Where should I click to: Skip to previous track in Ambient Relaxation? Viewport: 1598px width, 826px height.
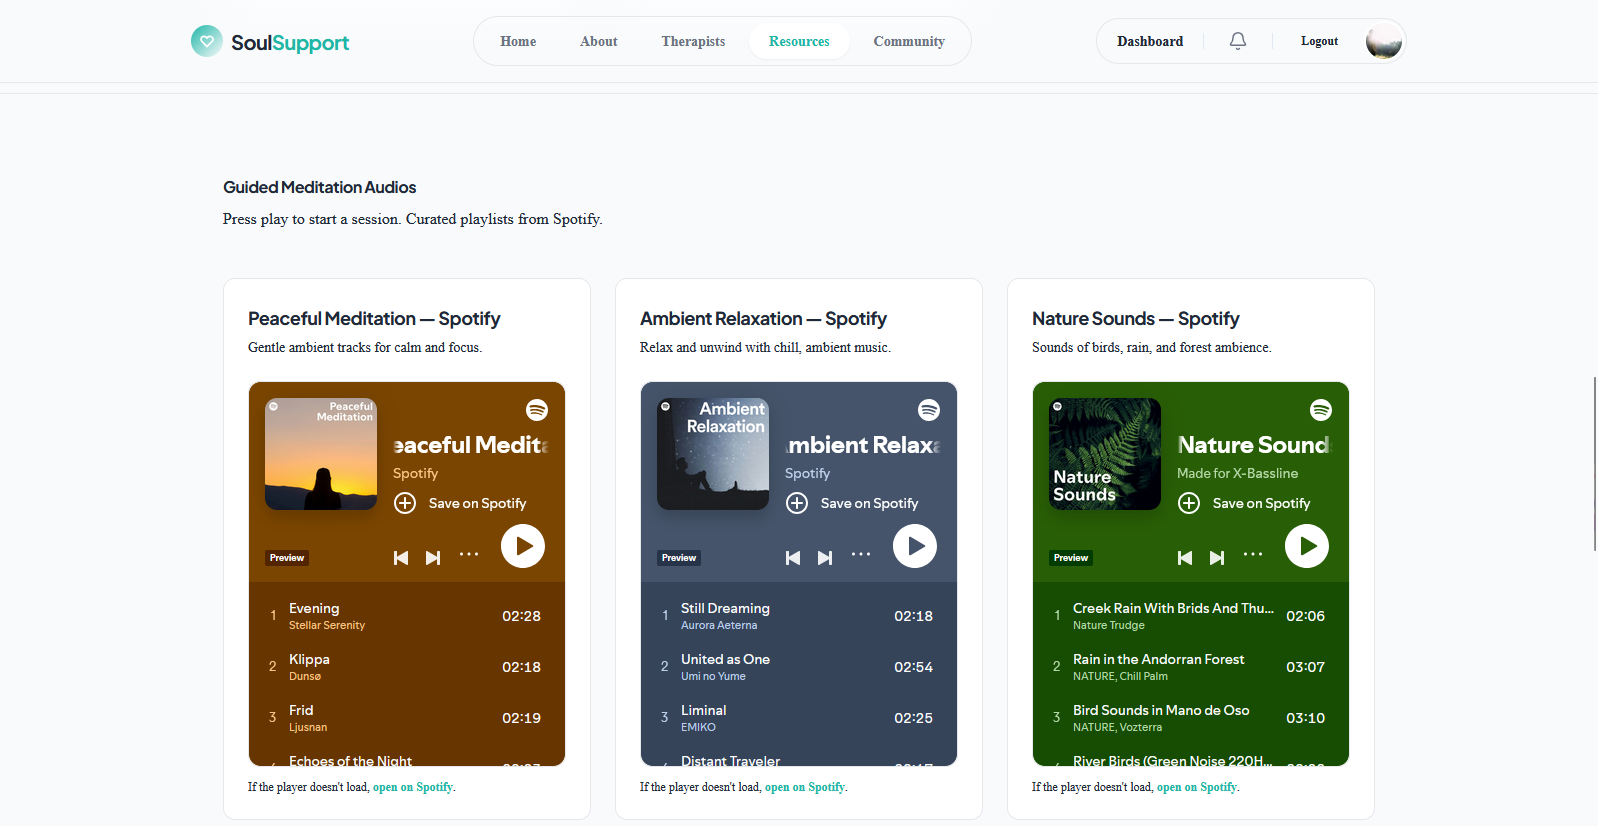click(793, 558)
